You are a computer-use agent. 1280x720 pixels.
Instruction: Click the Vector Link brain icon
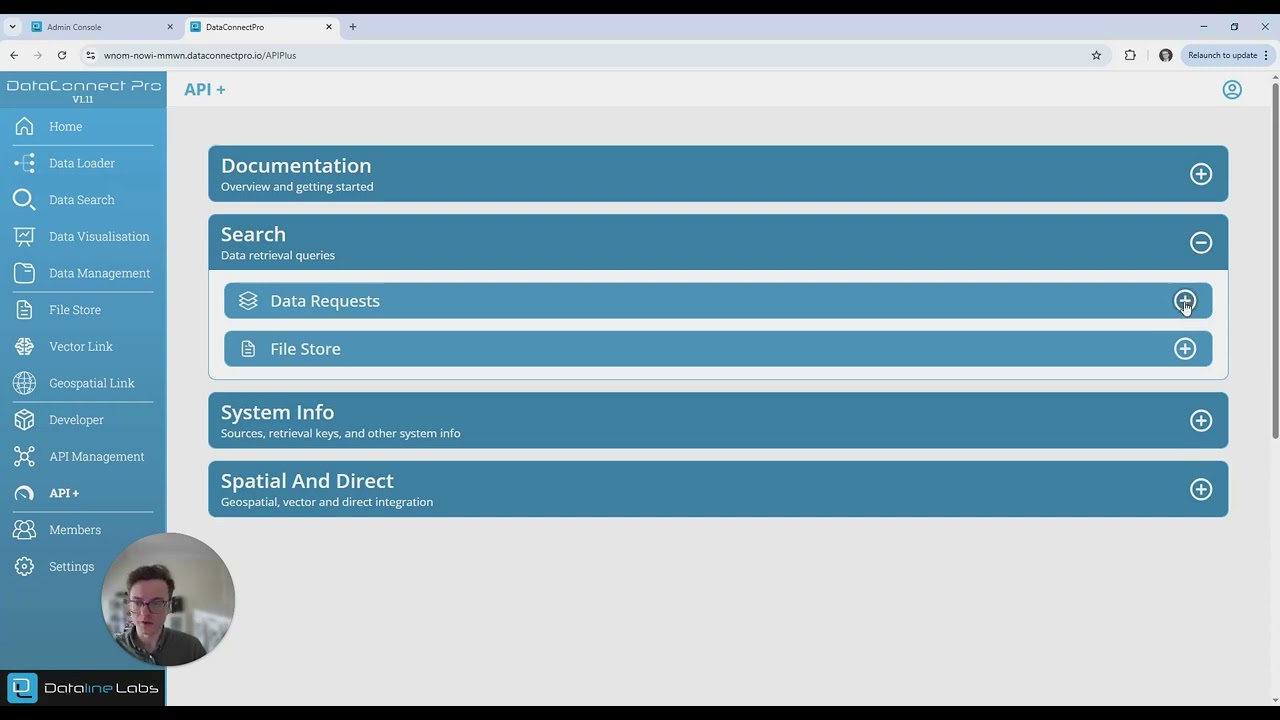(x=24, y=346)
